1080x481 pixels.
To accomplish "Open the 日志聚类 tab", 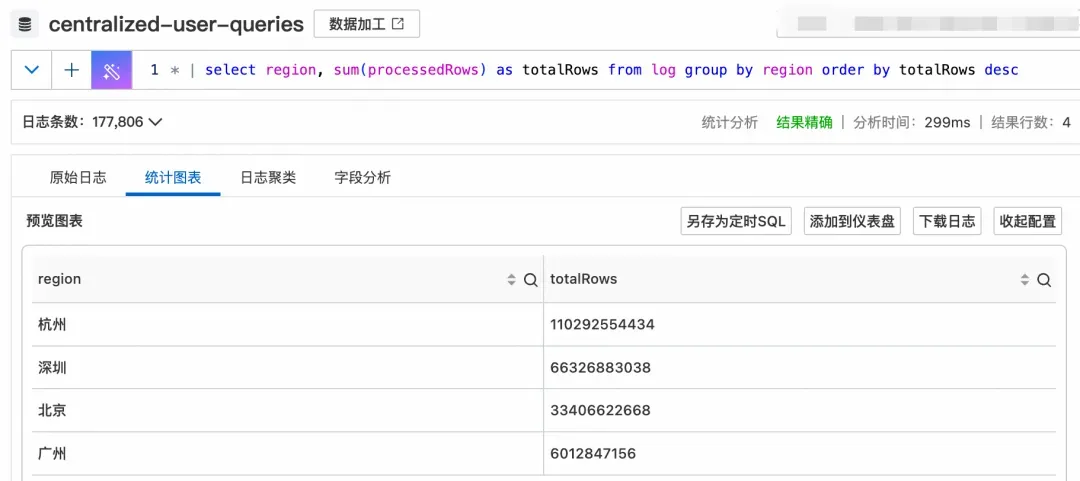I will point(268,178).
